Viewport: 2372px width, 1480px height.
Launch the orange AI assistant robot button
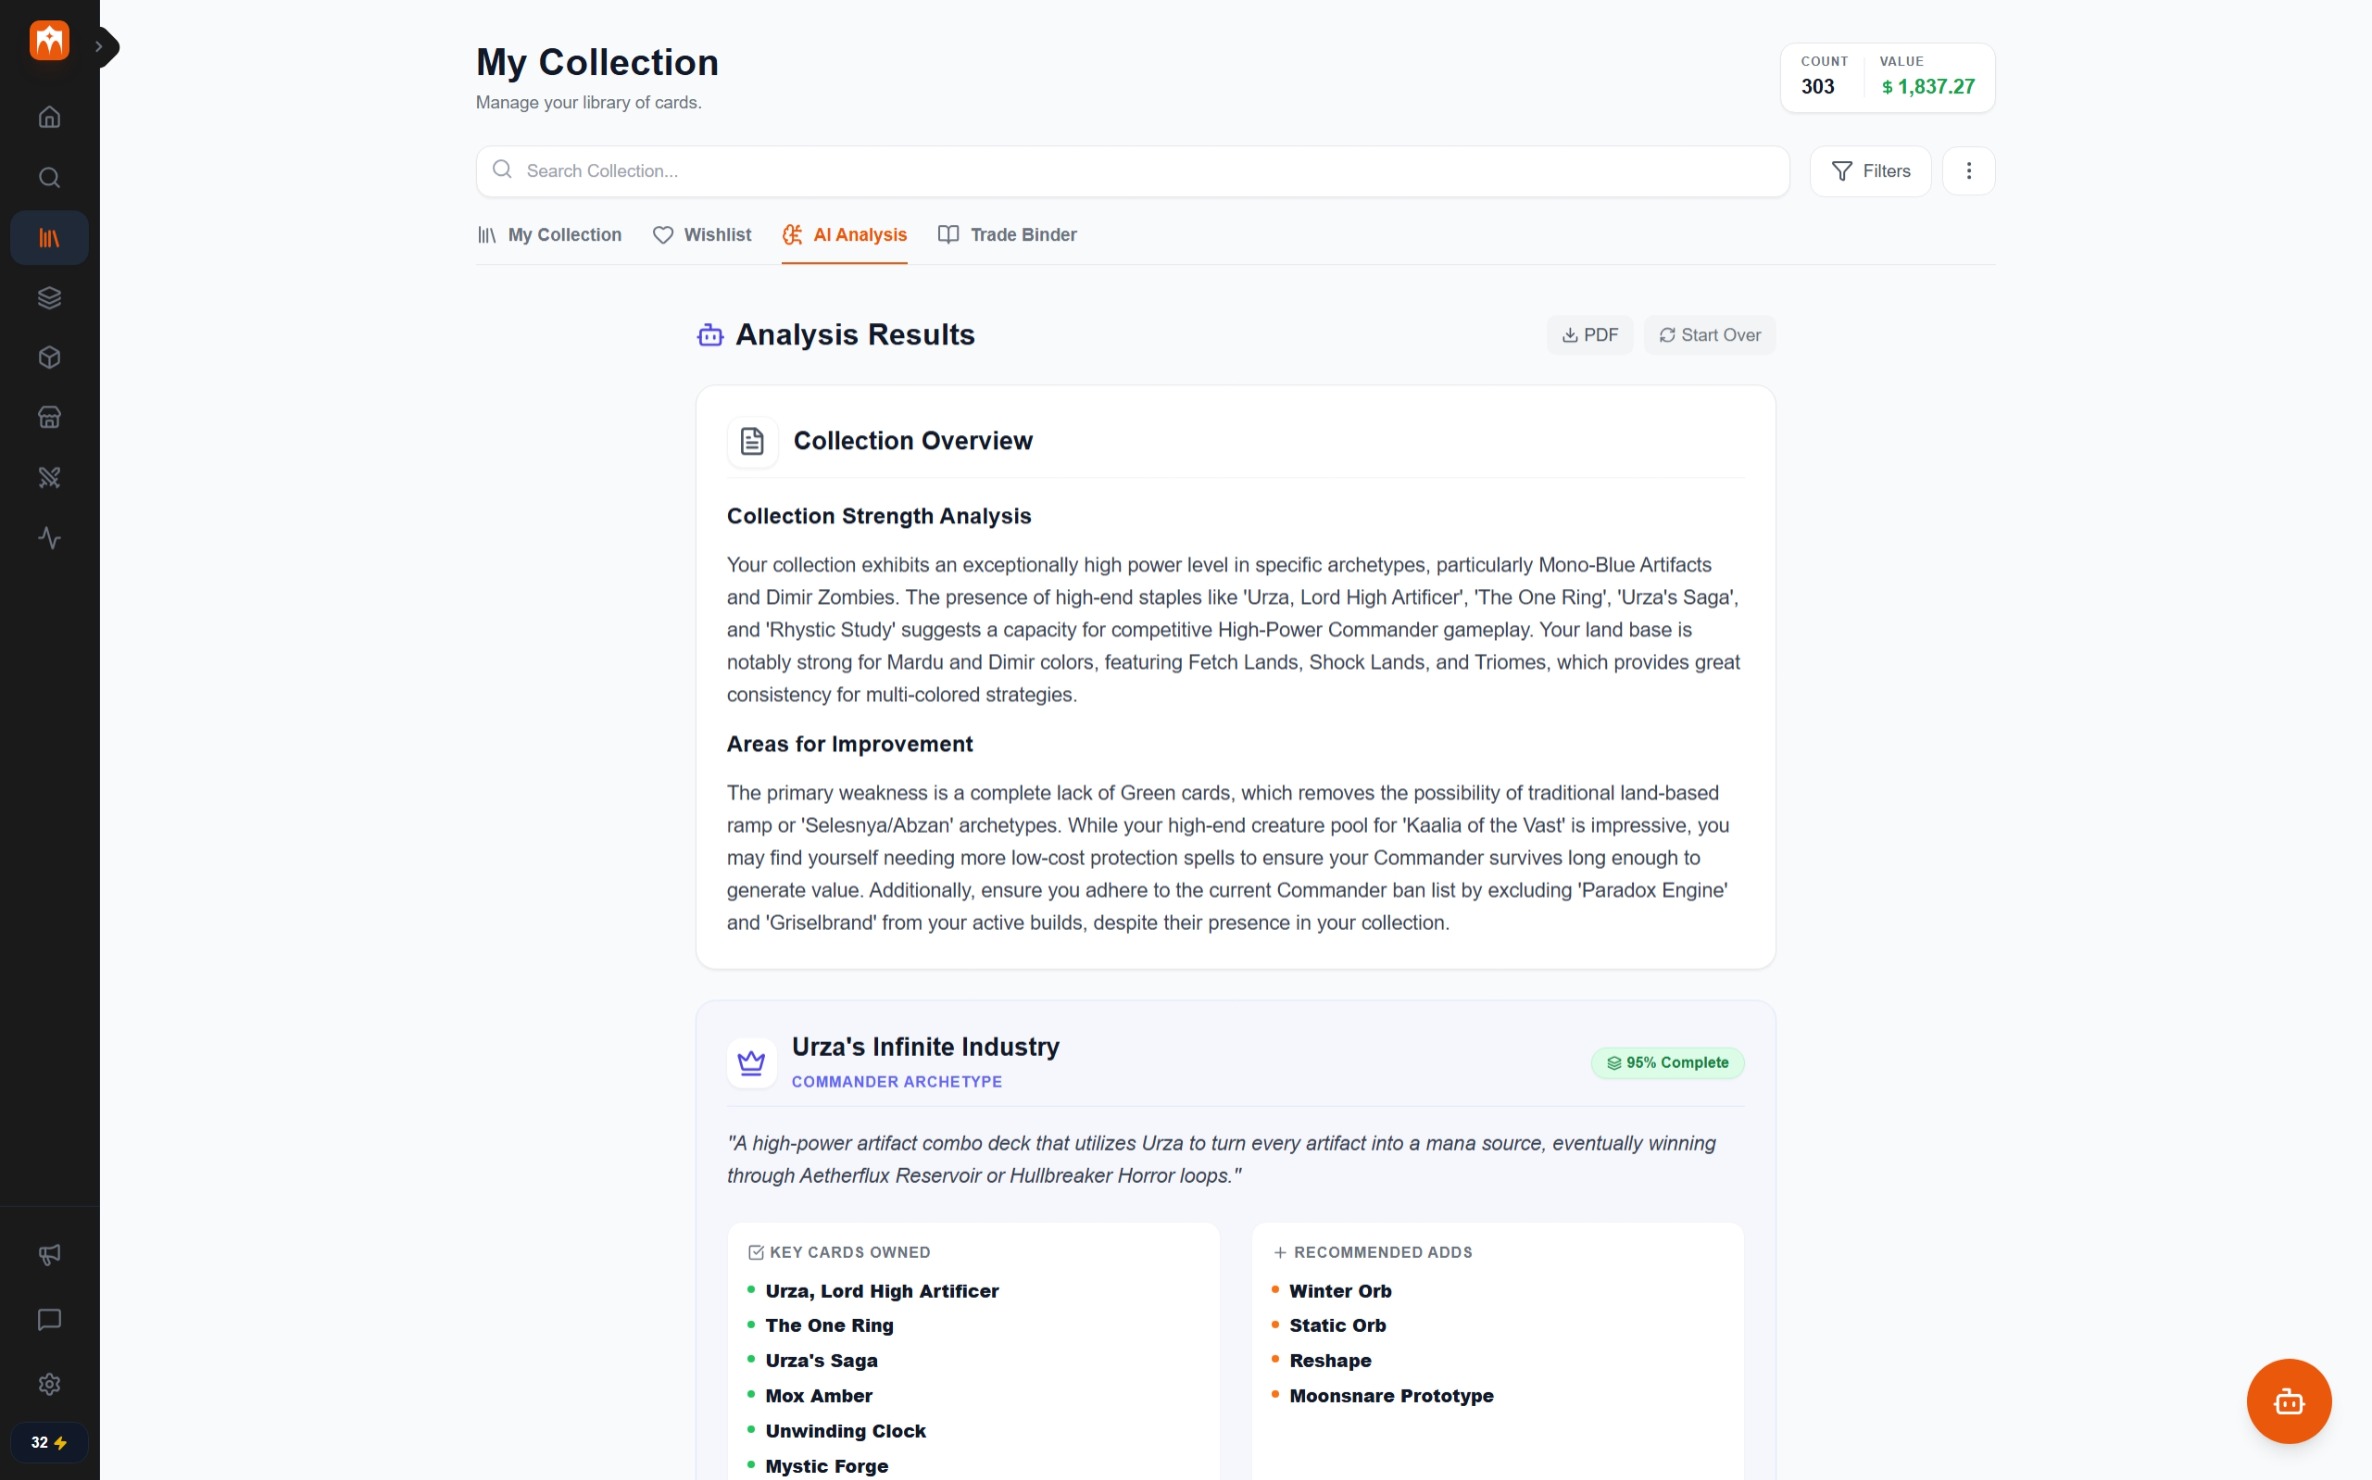coord(2288,1400)
